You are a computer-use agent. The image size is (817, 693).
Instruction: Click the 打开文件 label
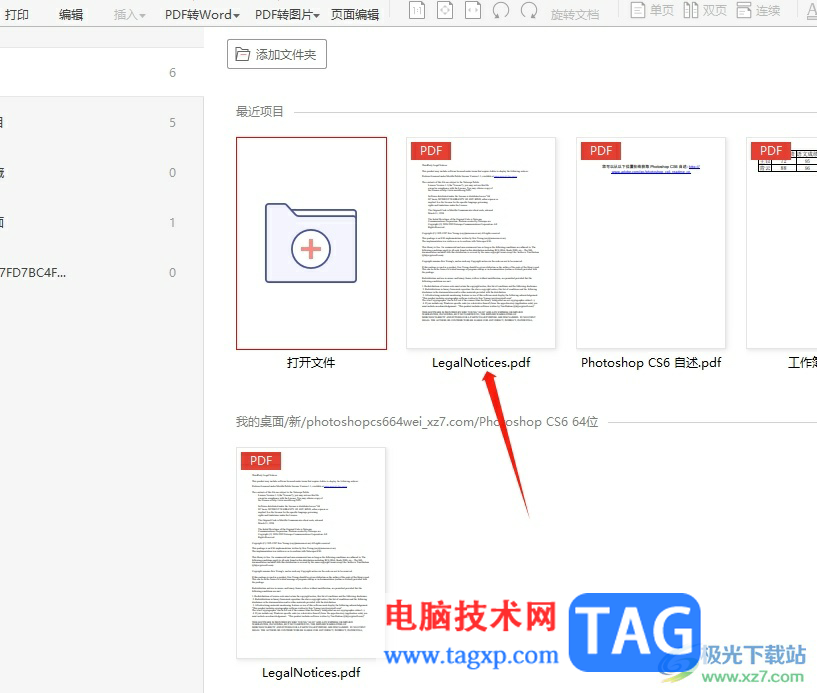311,363
